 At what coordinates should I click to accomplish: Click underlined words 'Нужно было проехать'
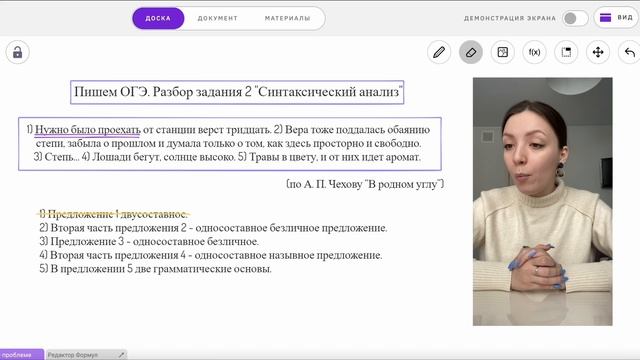(x=87, y=130)
